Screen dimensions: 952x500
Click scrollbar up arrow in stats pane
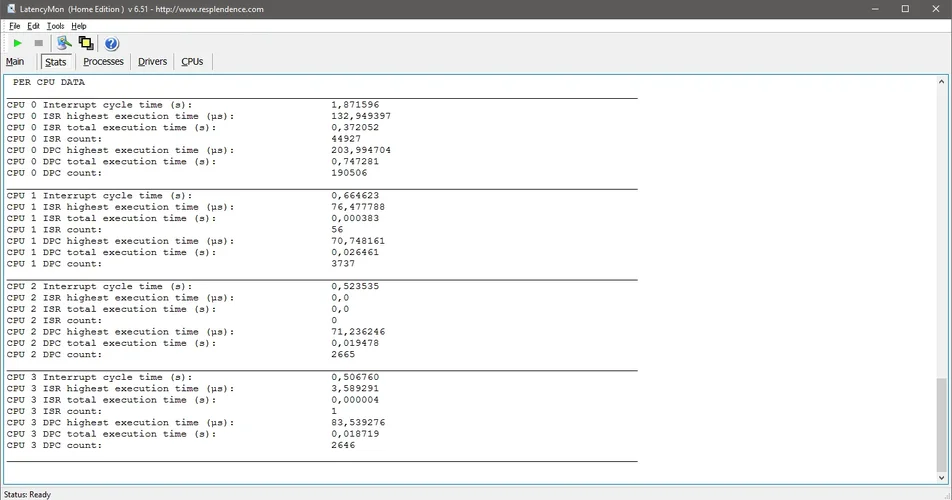pyautogui.click(x=942, y=81)
